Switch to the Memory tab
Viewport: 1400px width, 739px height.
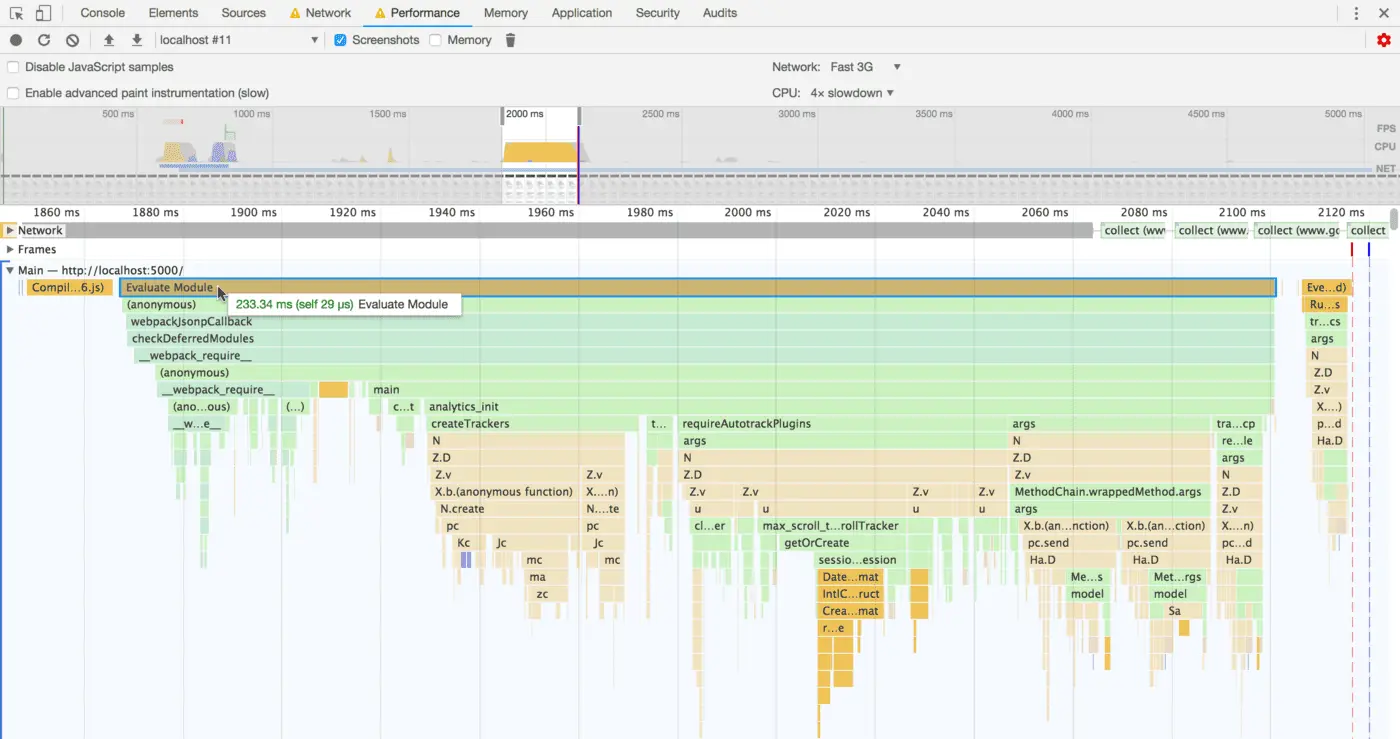coord(505,13)
